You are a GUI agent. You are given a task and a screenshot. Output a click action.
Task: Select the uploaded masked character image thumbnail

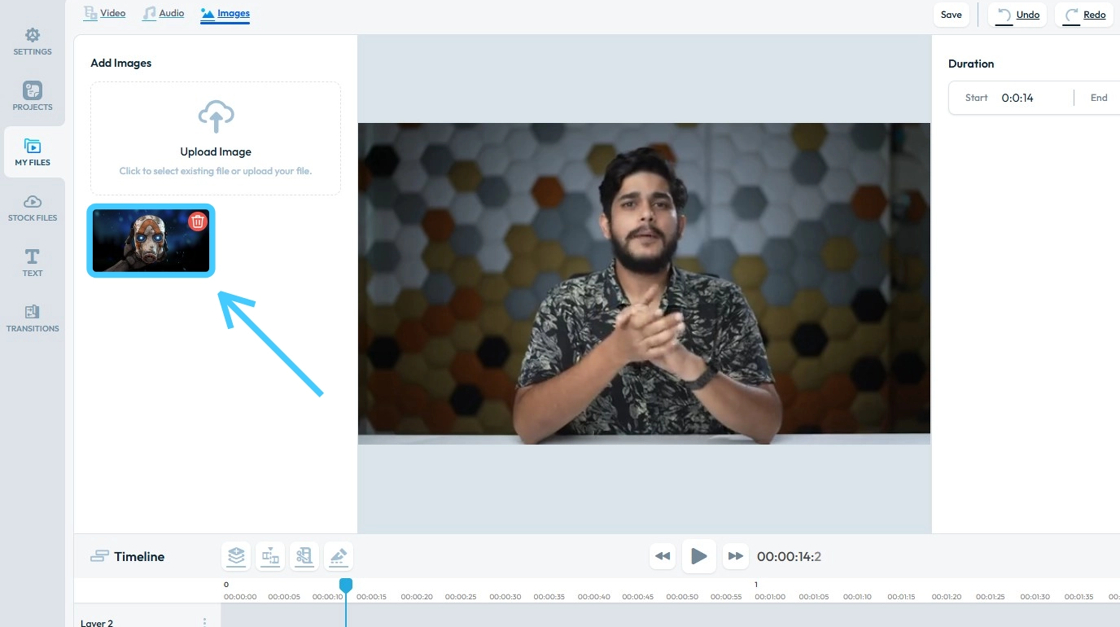tap(151, 241)
